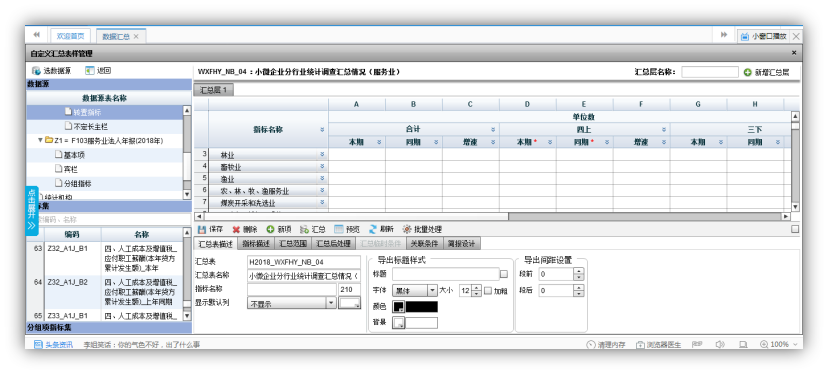This screenshot has width=829, height=375.
Task: Click the 不定长主栏 document item
Action: pos(86,126)
